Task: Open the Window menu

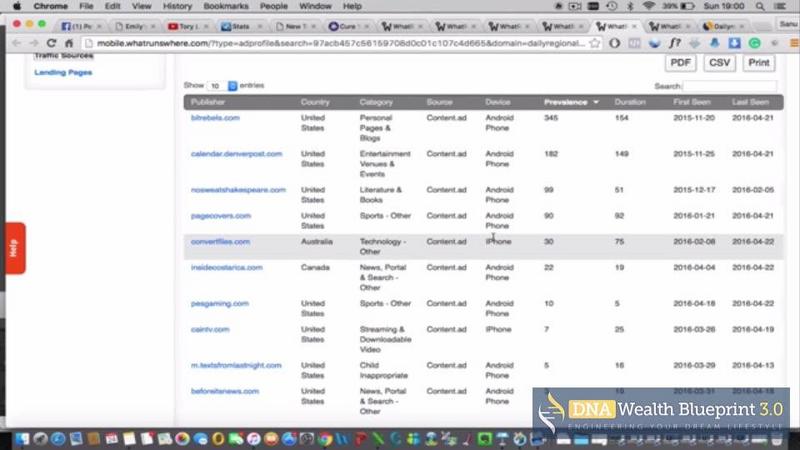Action: tap(315, 6)
